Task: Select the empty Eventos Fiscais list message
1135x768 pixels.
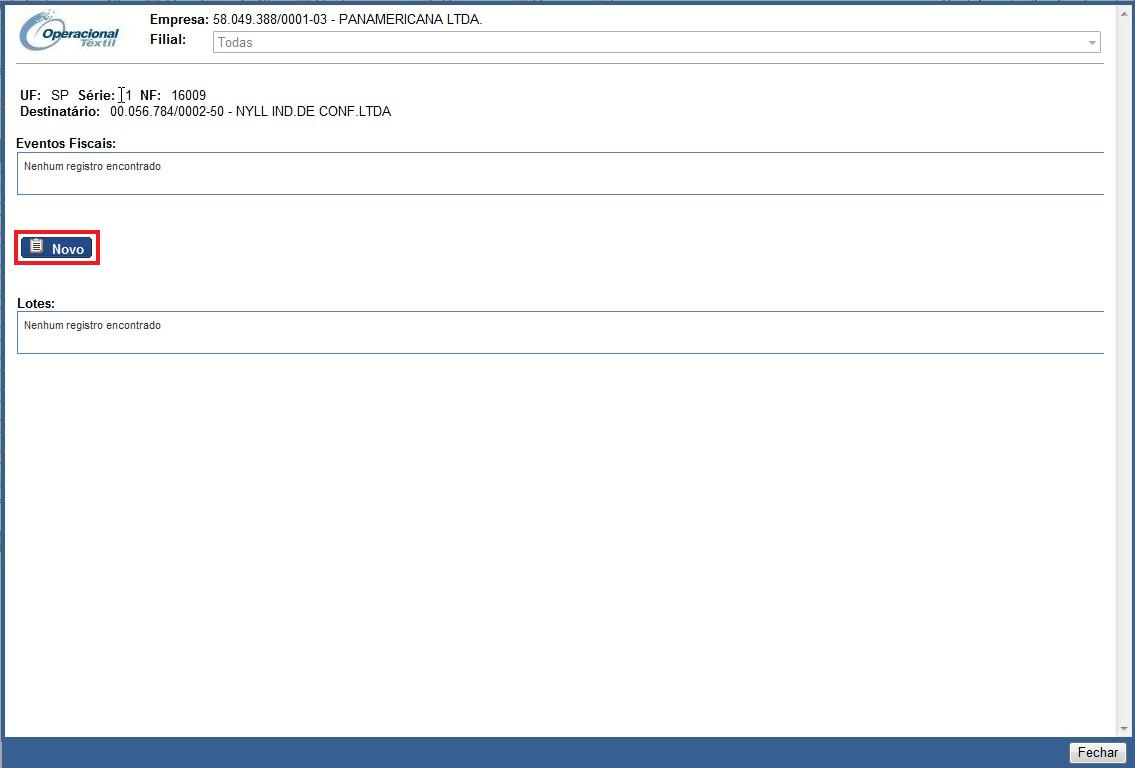Action: [x=92, y=167]
